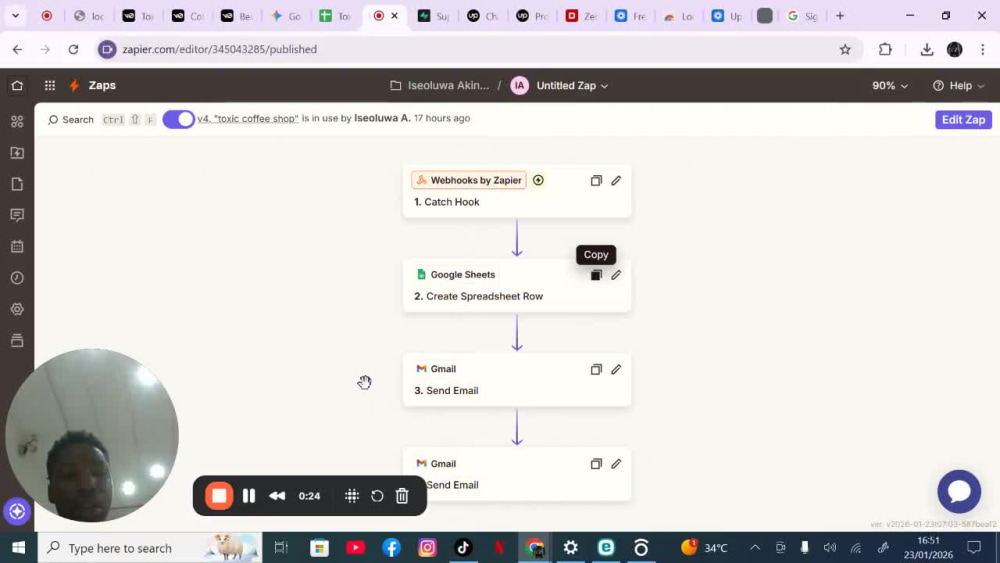The image size is (1000, 563).
Task: Open the calendar sidebar icon
Action: (x=17, y=246)
